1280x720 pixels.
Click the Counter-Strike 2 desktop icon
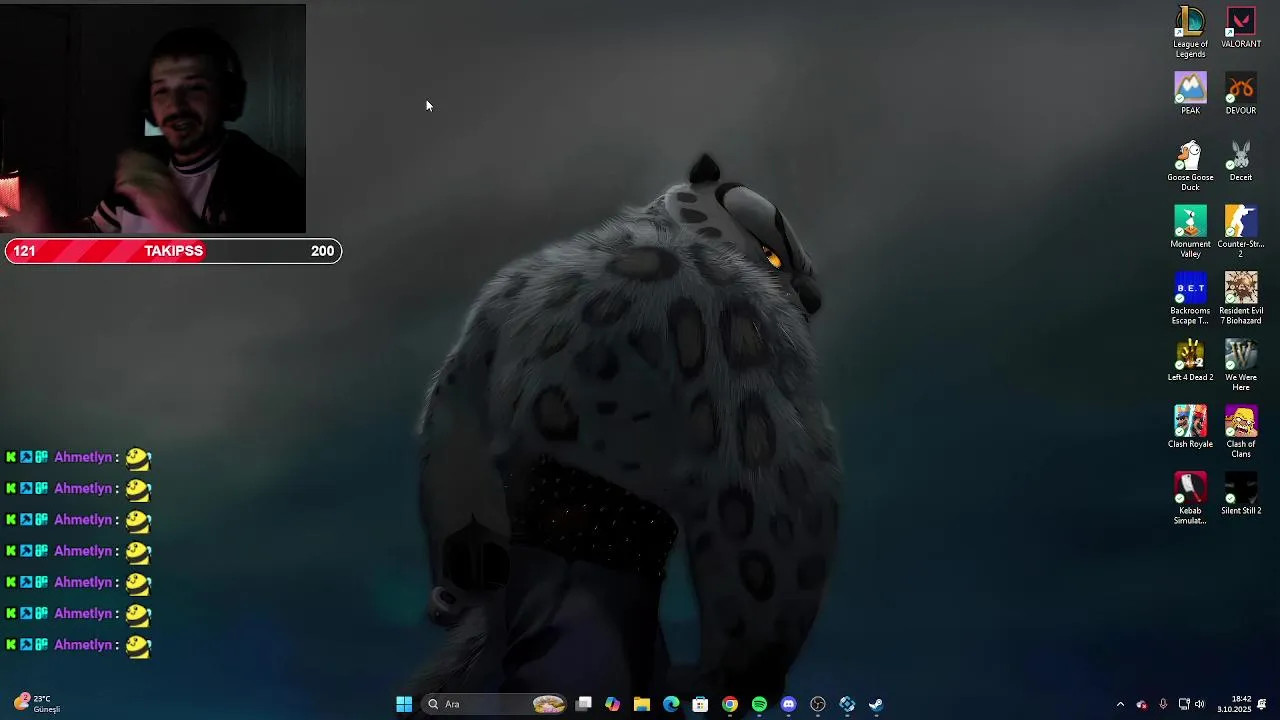[x=1241, y=231]
